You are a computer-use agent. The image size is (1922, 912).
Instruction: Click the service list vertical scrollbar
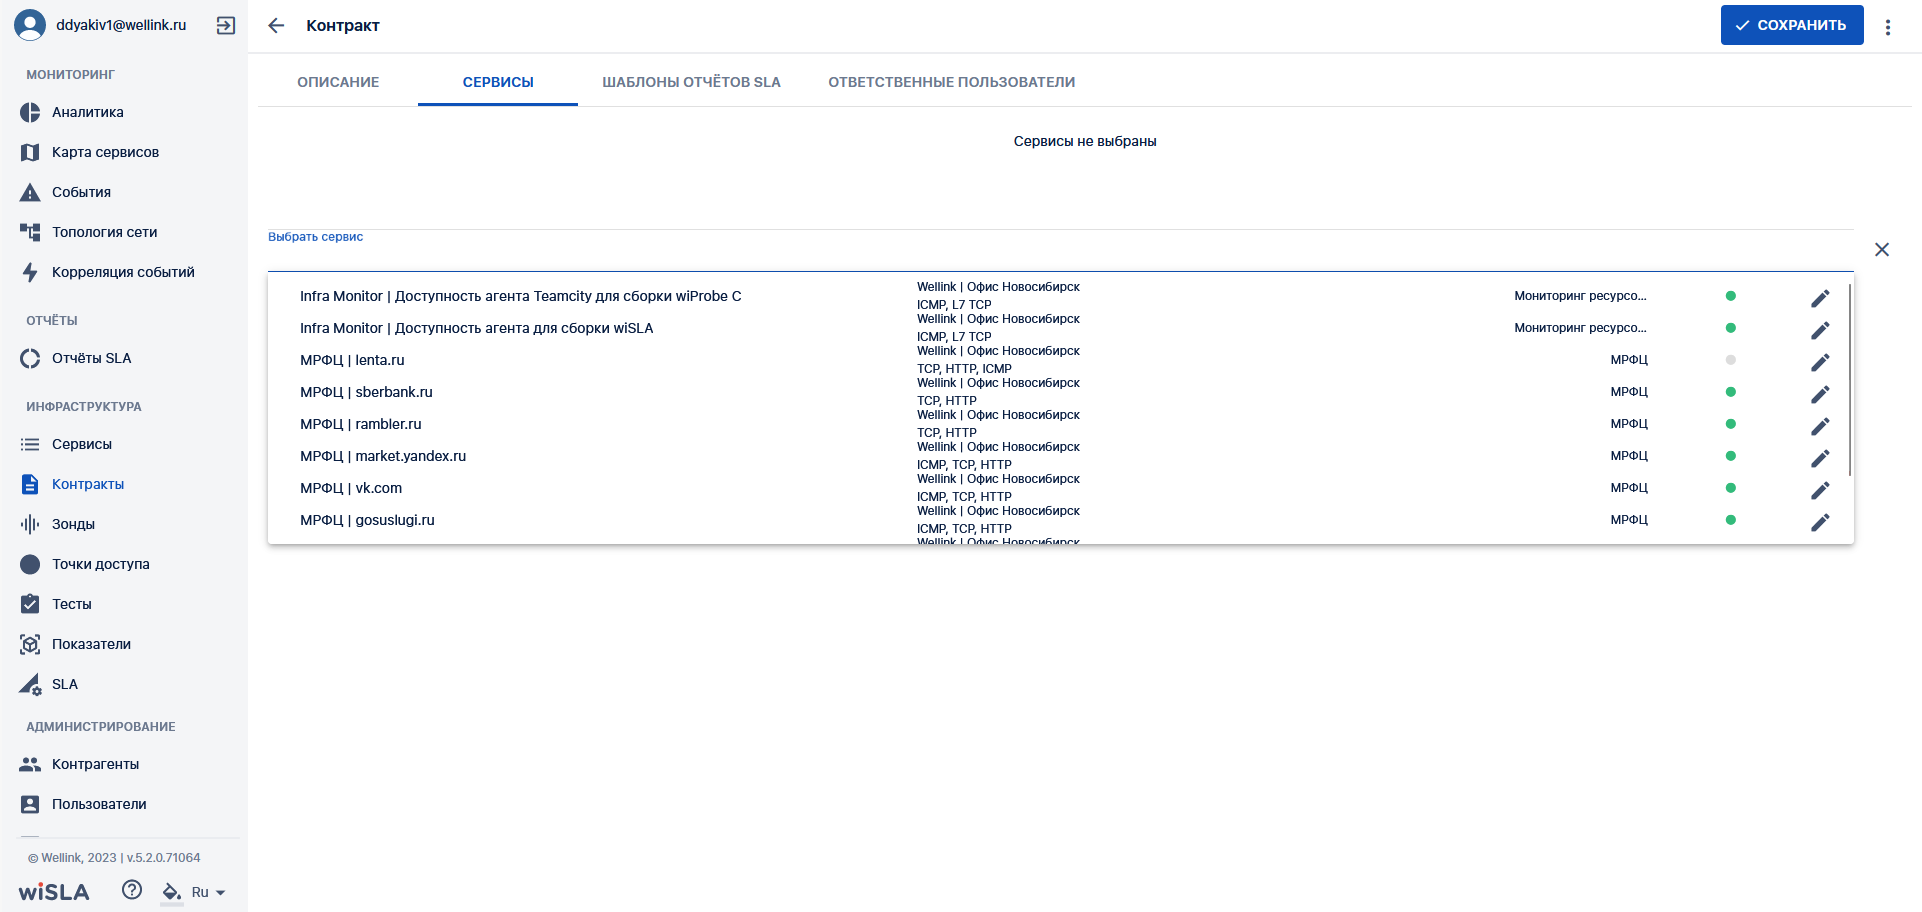pos(1850,380)
